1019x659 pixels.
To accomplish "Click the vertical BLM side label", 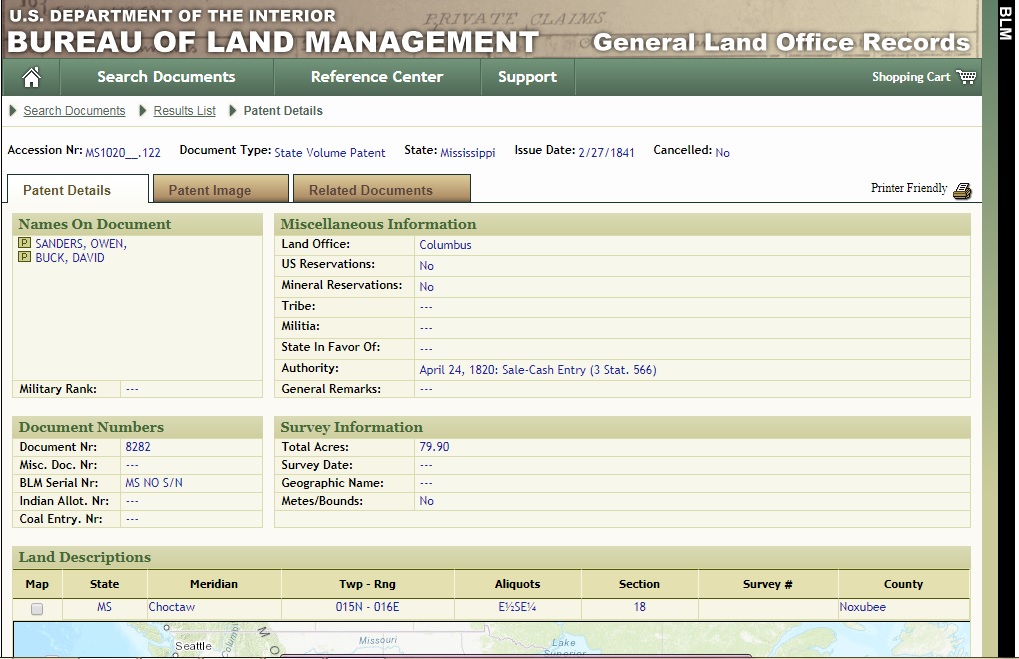I will click(x=1005, y=24).
